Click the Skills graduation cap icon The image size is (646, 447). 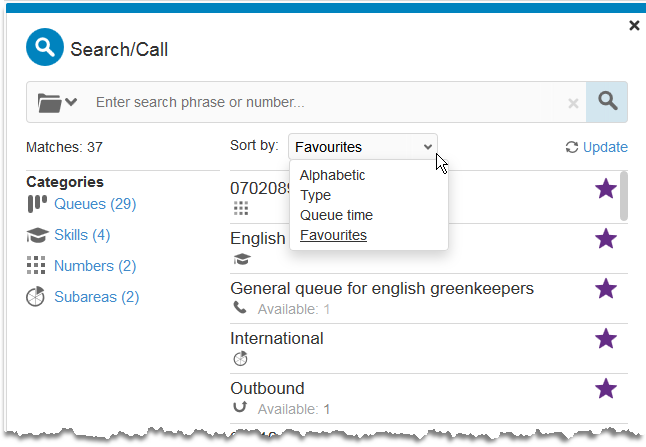[x=37, y=235]
